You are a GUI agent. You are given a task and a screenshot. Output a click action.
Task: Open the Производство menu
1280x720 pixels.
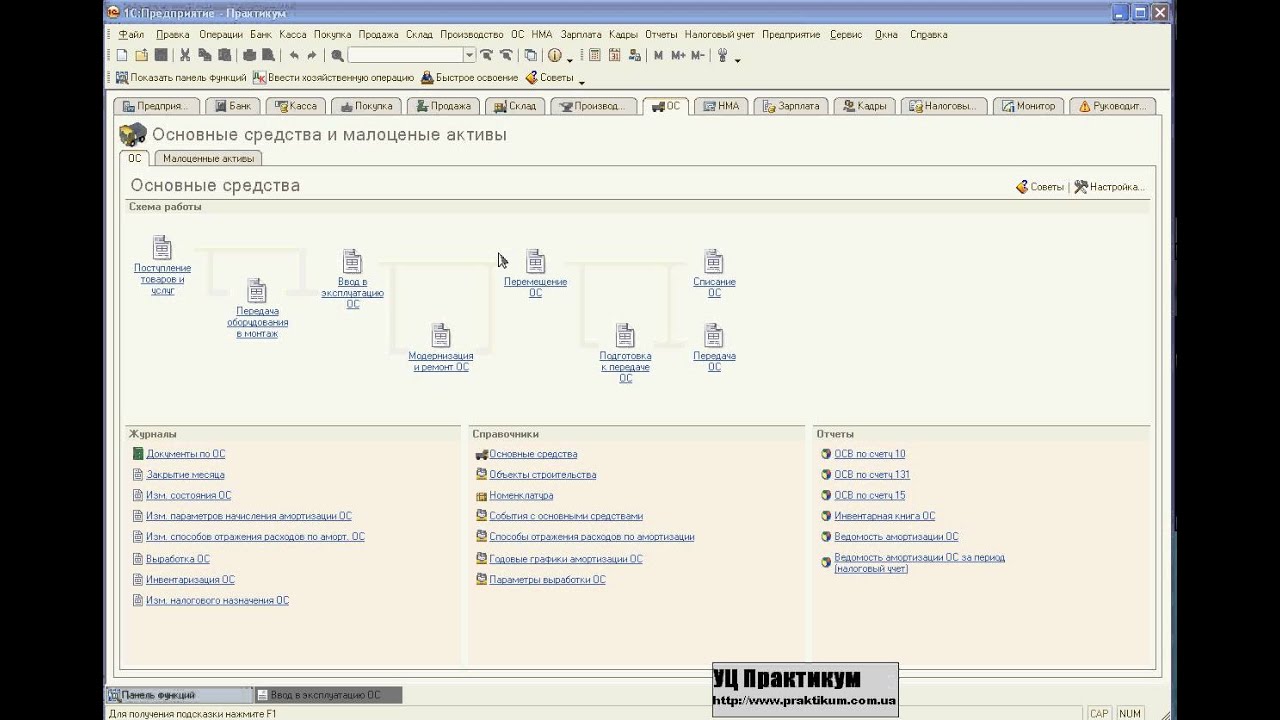(472, 34)
